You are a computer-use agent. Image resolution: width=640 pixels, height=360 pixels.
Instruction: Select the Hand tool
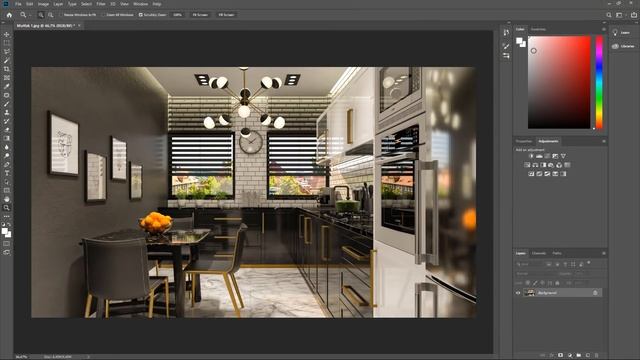click(7, 199)
